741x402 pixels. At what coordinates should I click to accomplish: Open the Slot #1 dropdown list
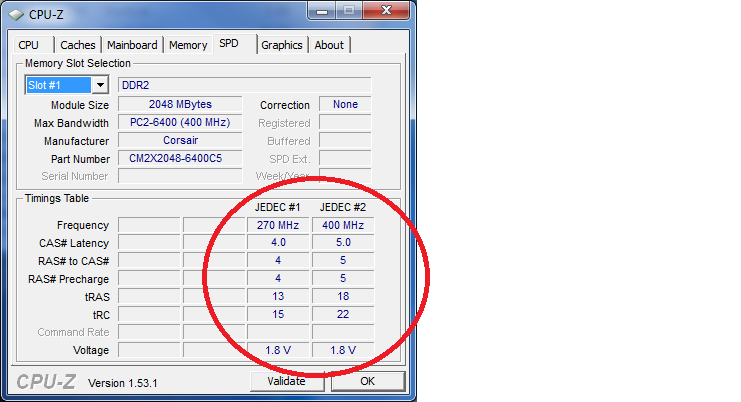click(x=99, y=85)
